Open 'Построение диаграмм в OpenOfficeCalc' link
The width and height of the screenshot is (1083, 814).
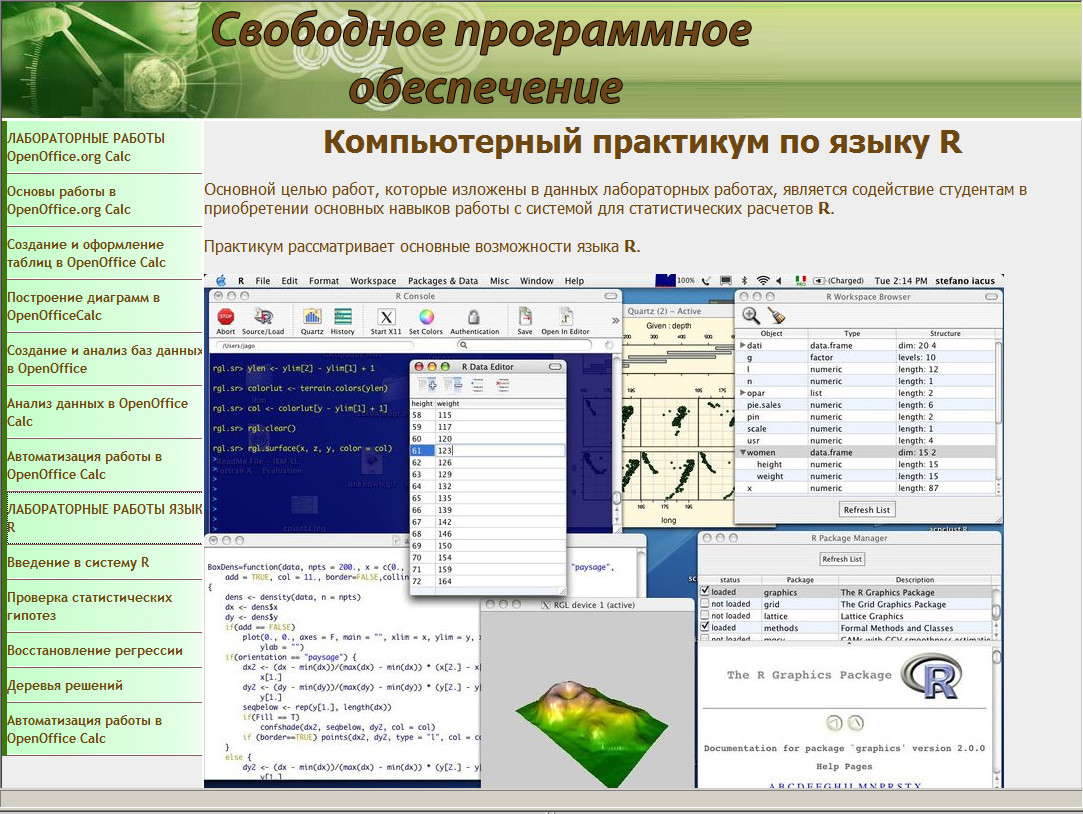83,306
